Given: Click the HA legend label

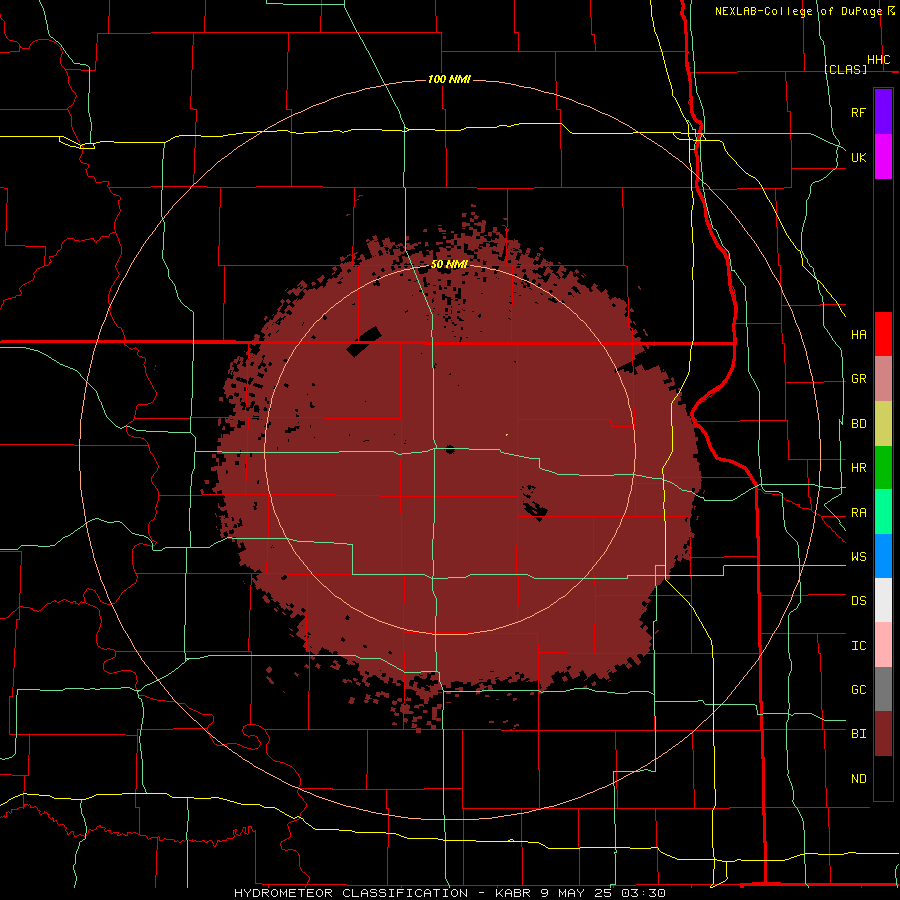Looking at the screenshot, I should (x=858, y=334).
